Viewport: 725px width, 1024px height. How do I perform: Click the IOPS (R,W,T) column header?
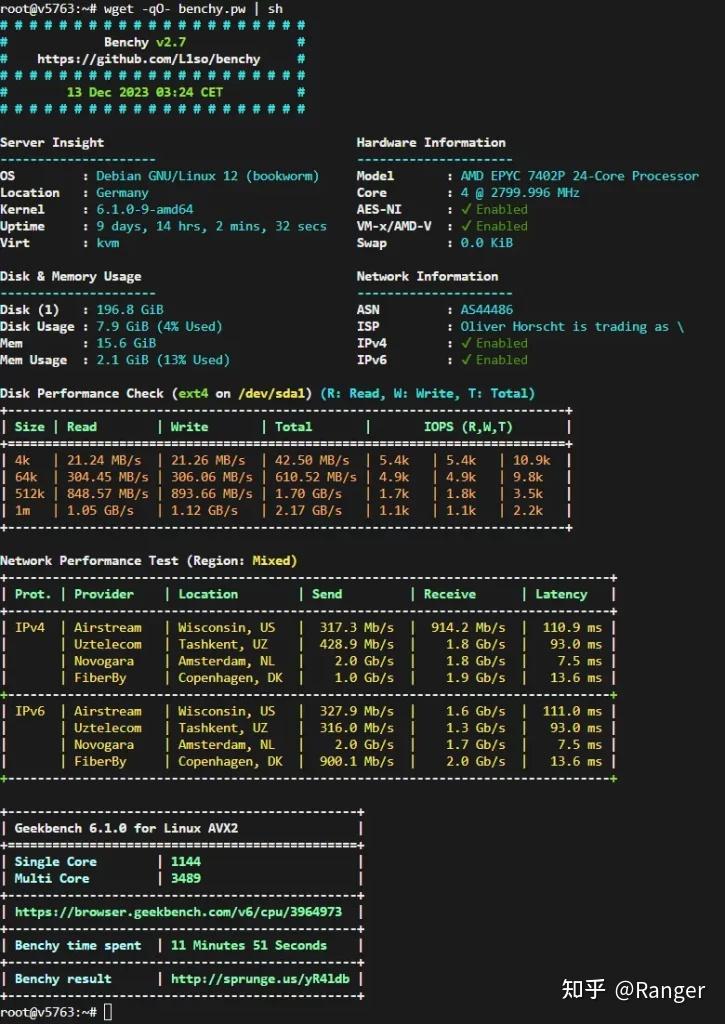[468, 427]
